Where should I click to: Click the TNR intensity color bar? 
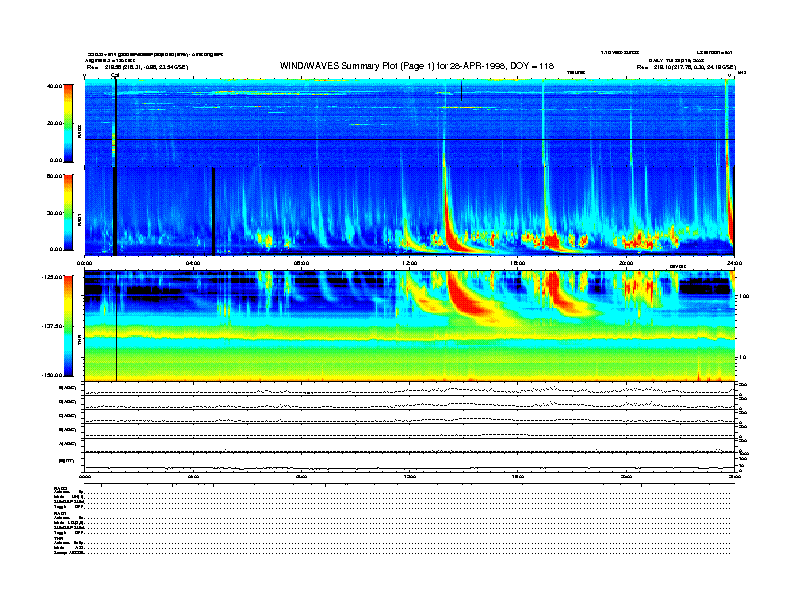point(68,326)
